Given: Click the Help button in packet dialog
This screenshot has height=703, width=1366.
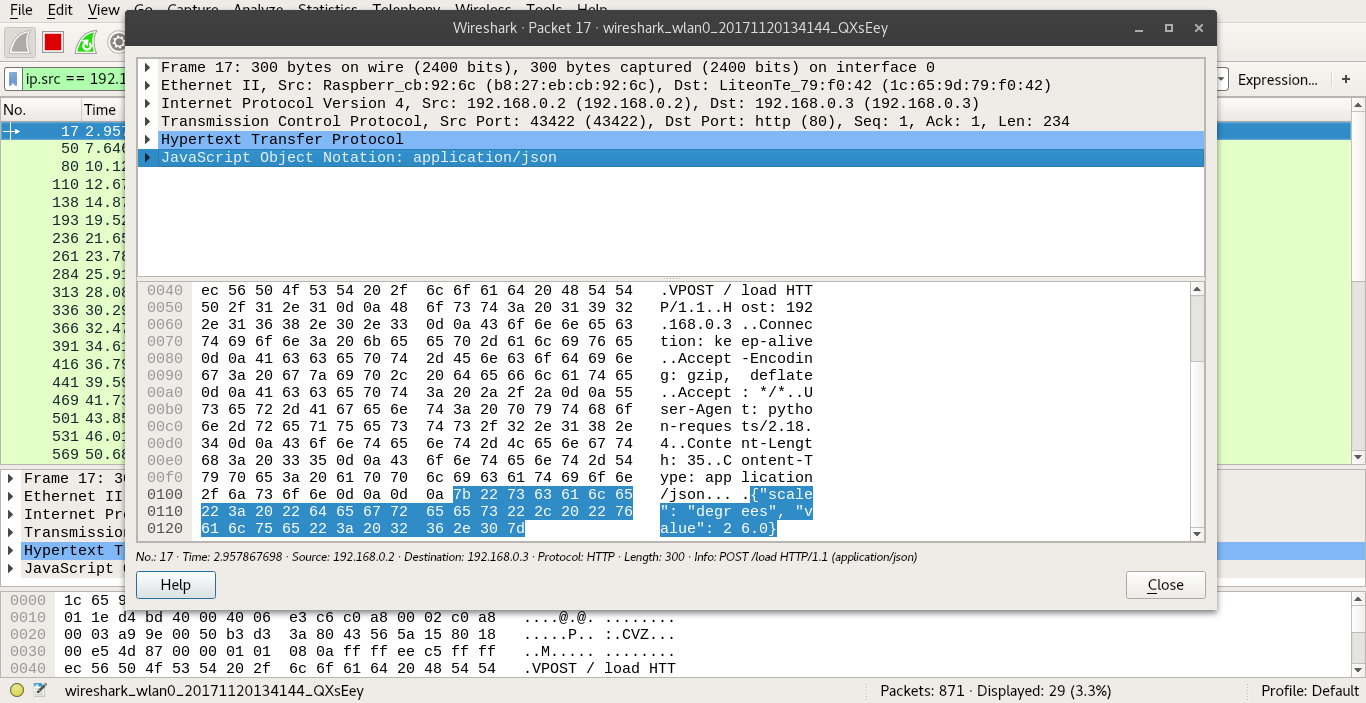Looking at the screenshot, I should pos(176,585).
